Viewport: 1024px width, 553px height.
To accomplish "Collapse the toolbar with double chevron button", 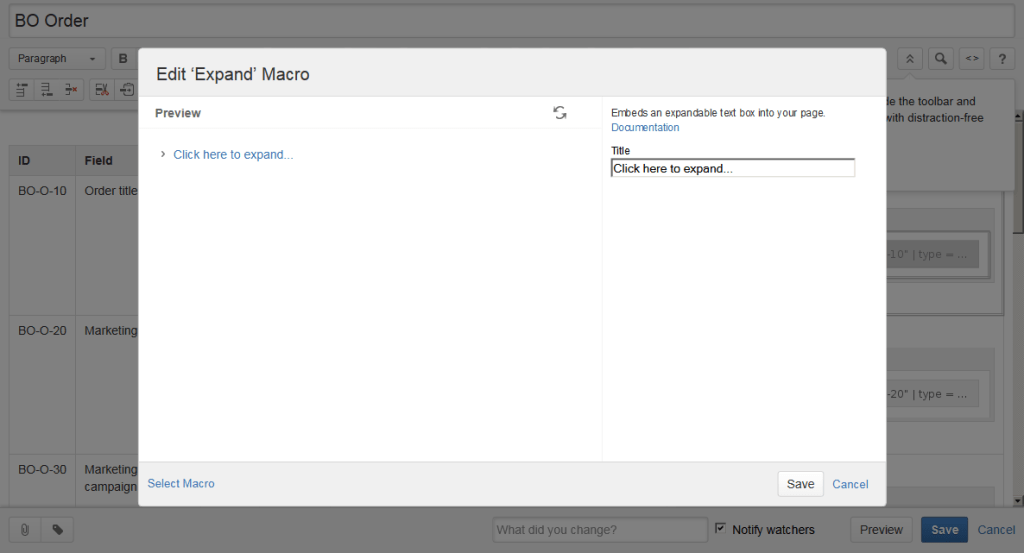I will tap(909, 59).
